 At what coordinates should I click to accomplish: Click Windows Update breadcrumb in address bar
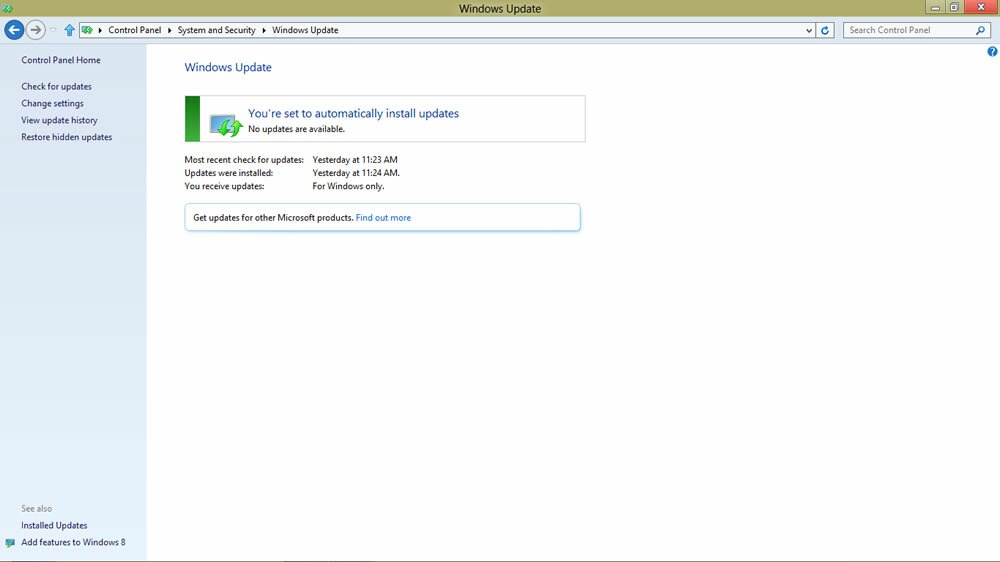point(305,30)
